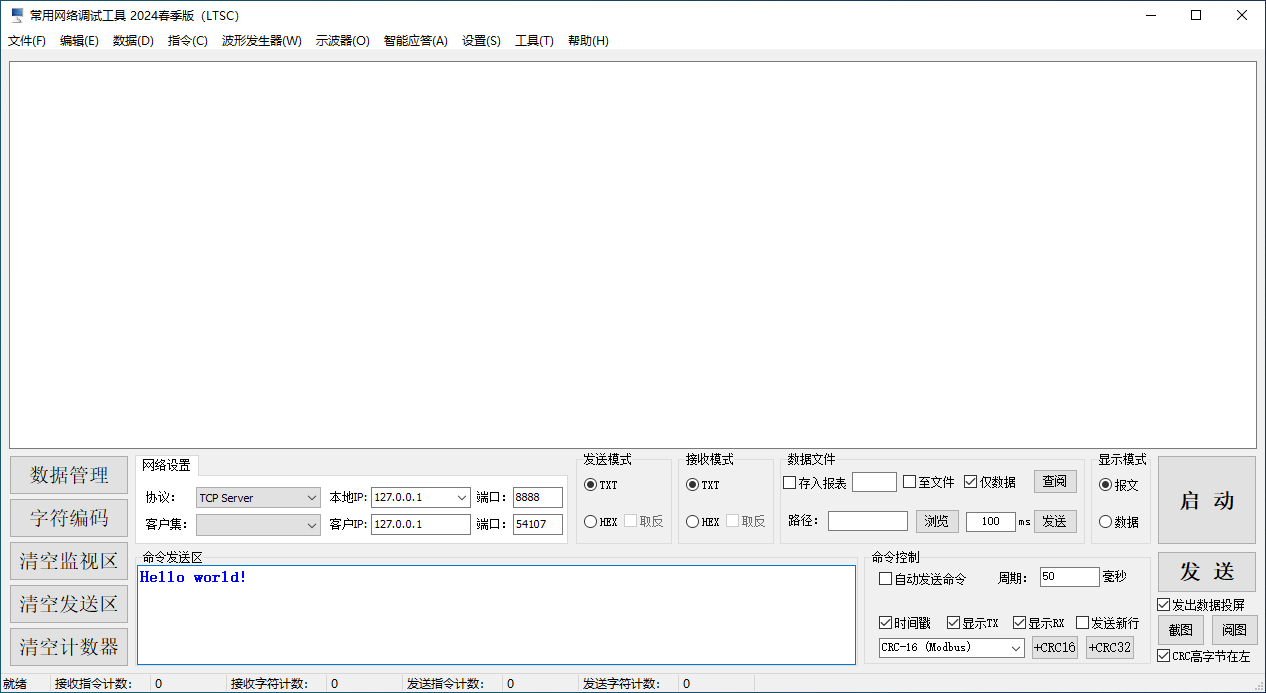Open the 设置(S) menu
Screen dimensions: 1266x693
point(481,41)
